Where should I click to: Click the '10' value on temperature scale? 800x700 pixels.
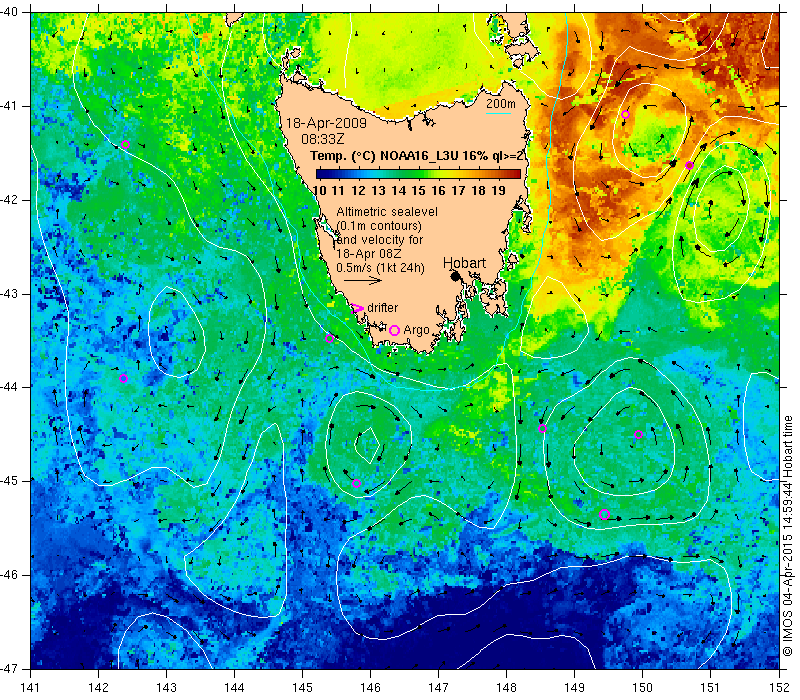[x=319, y=191]
